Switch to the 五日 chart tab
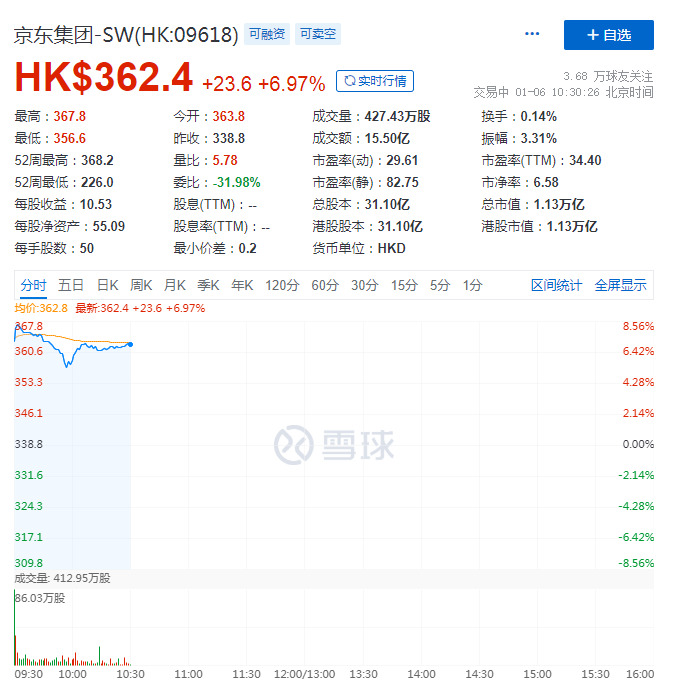 click(71, 285)
